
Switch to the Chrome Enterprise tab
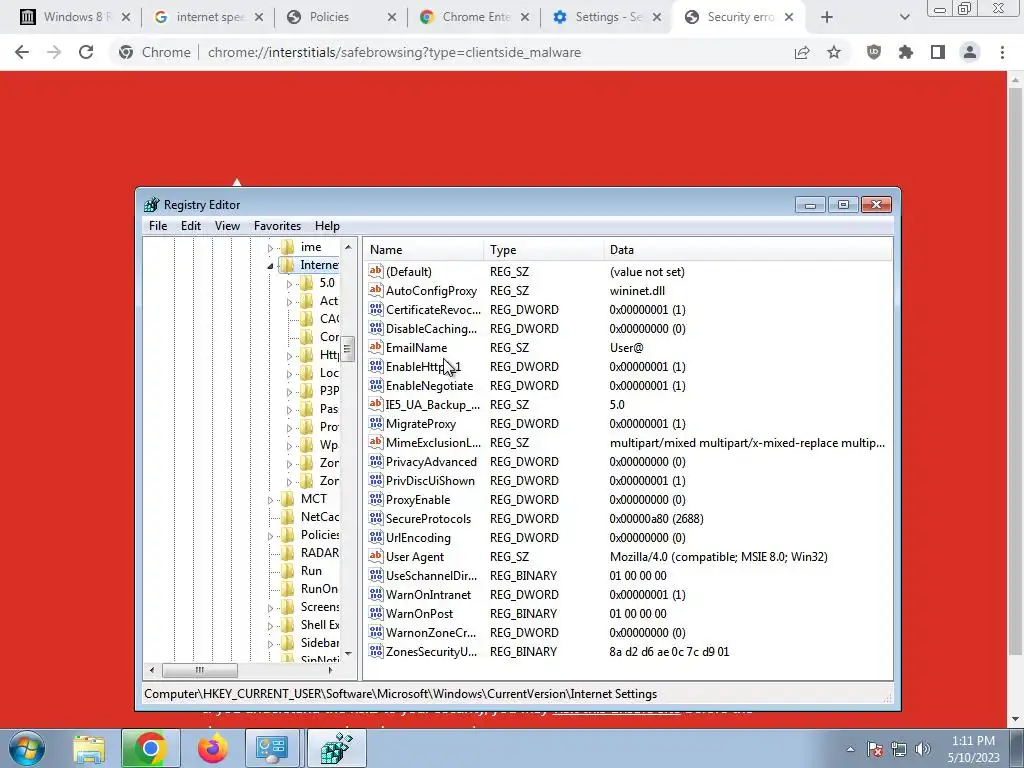[x=475, y=17]
